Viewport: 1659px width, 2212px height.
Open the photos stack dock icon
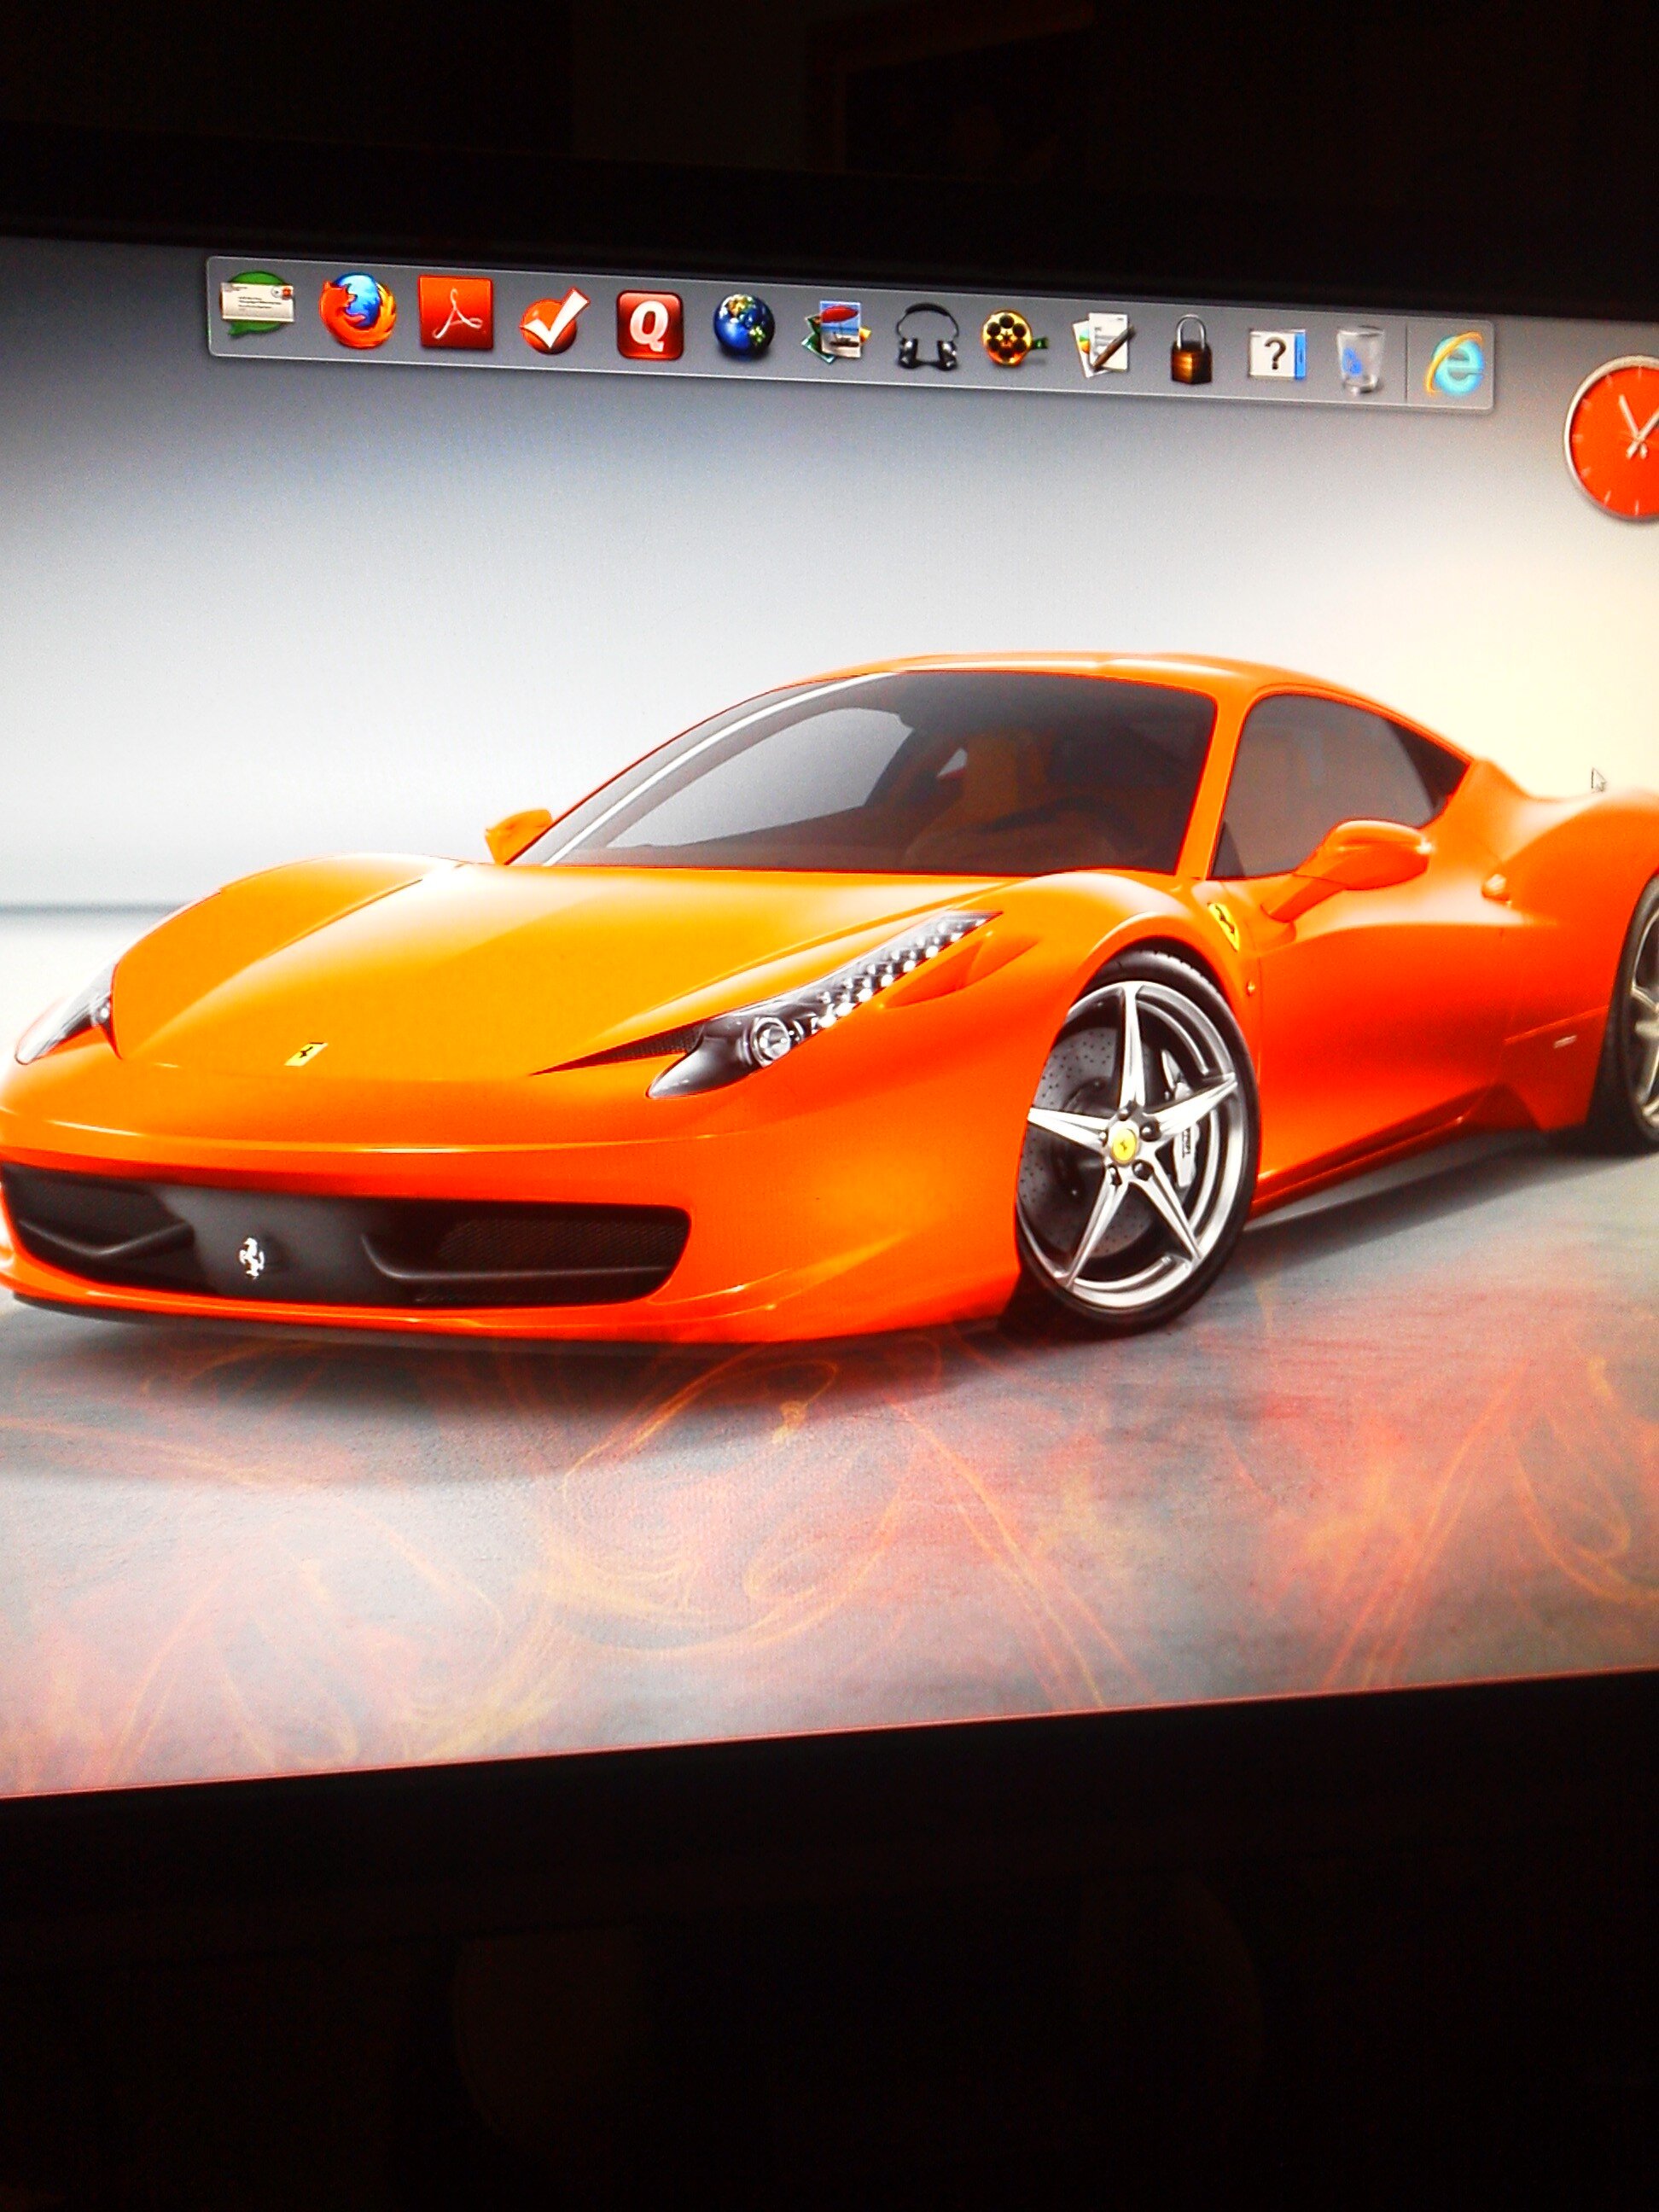(836, 333)
